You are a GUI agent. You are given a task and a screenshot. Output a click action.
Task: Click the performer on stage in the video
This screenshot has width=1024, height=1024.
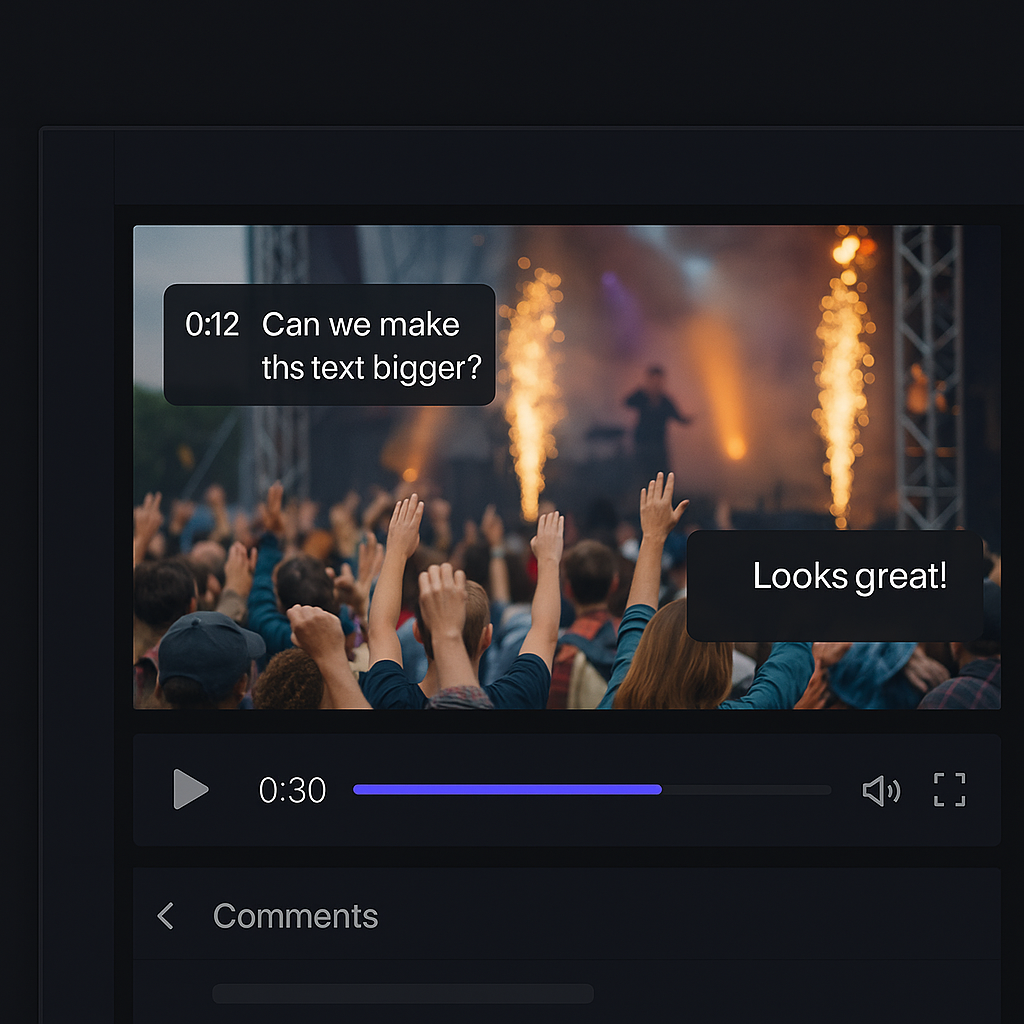[654, 418]
